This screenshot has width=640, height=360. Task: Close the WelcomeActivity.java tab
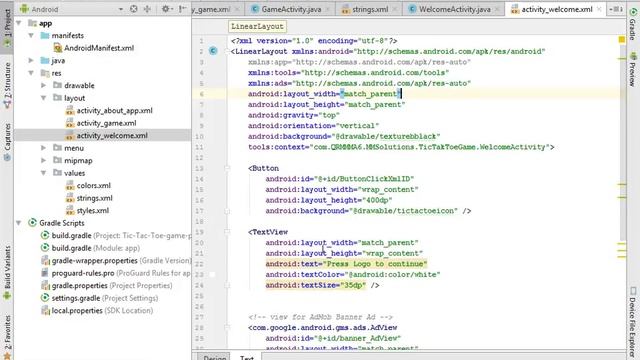497,9
